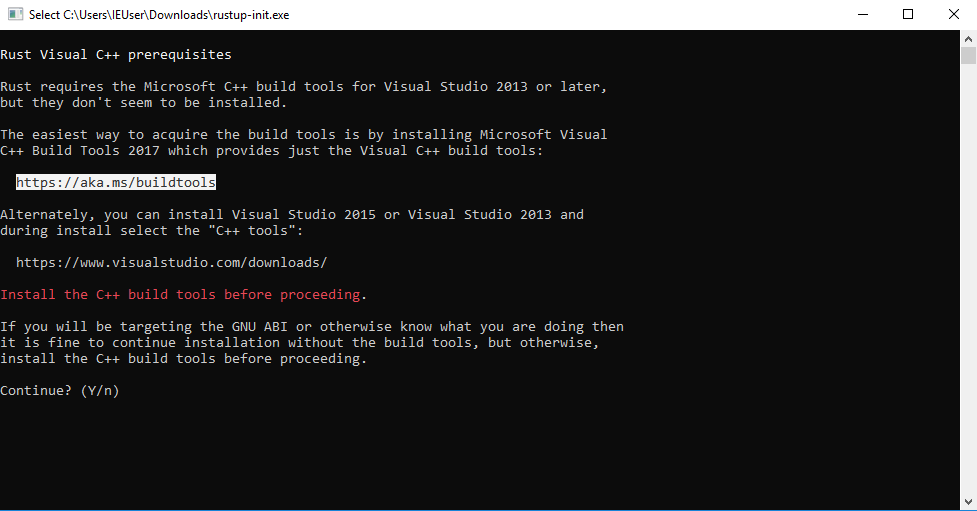Close the rustup-init.exe console window
Image resolution: width=977 pixels, height=511 pixels.
pyautogui.click(x=953, y=14)
